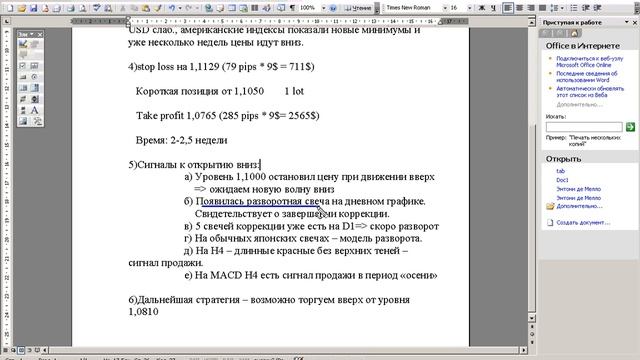The width and height of the screenshot is (640, 360).
Task: Click the Columns layout icon
Action: (255, 8)
